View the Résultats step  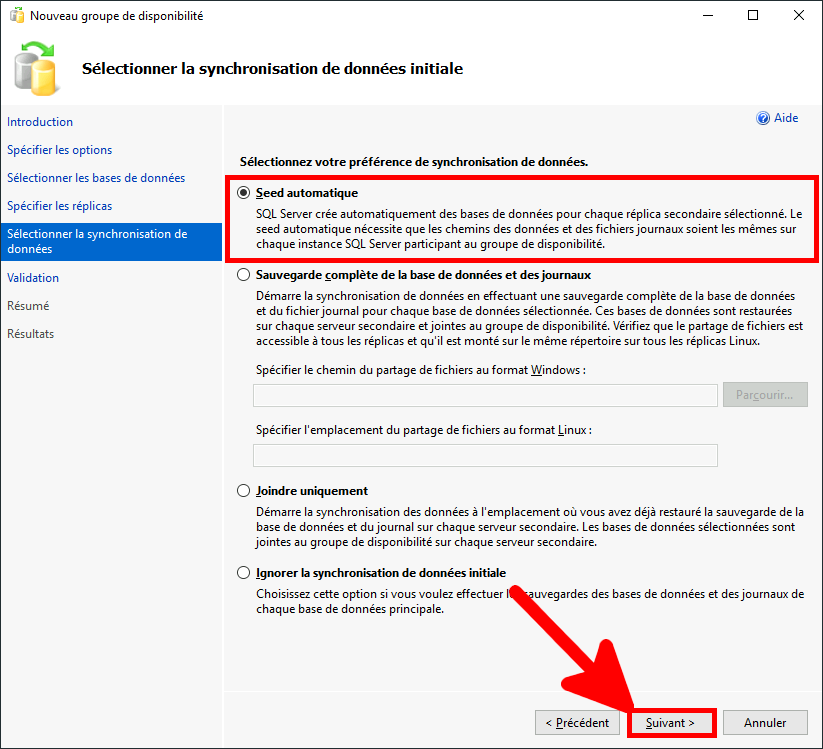(x=34, y=333)
